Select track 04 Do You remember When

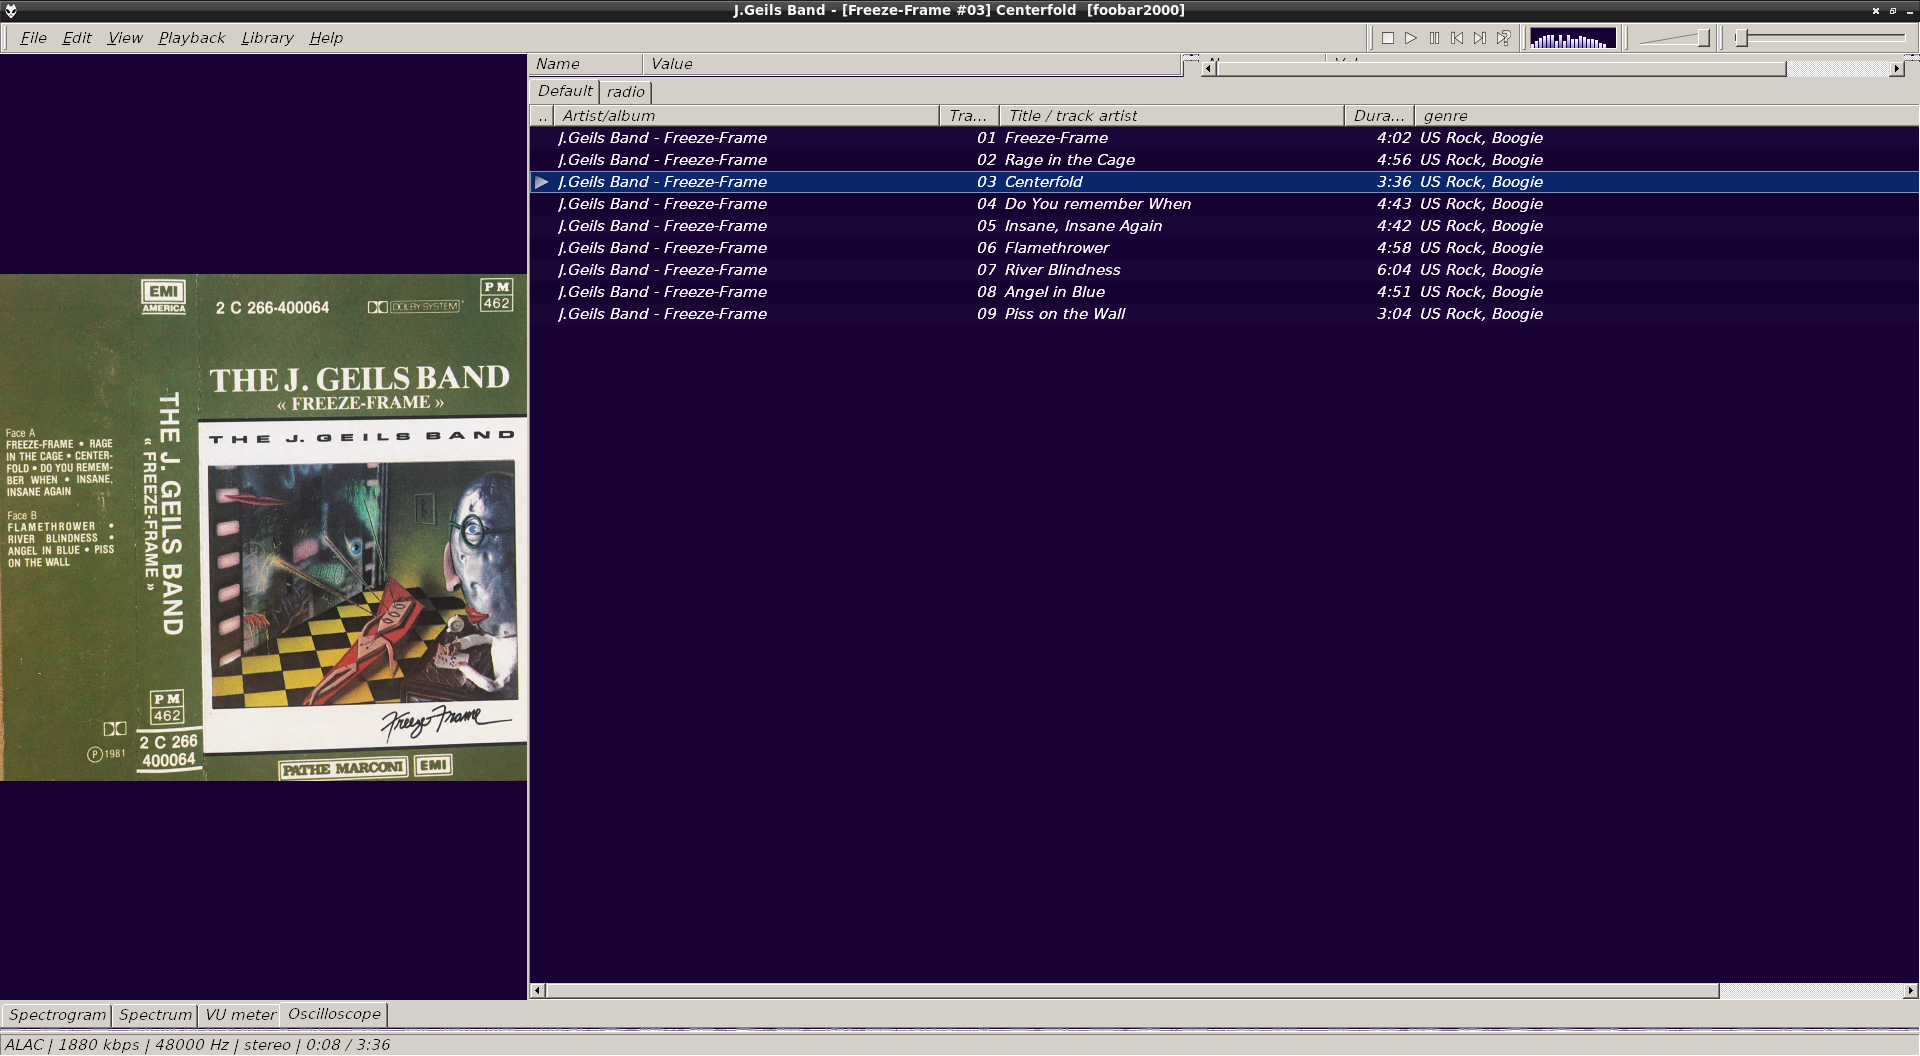[x=1224, y=204]
